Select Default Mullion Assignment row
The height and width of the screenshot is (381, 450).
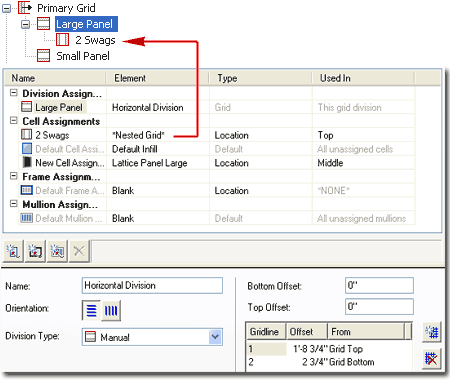point(217,218)
